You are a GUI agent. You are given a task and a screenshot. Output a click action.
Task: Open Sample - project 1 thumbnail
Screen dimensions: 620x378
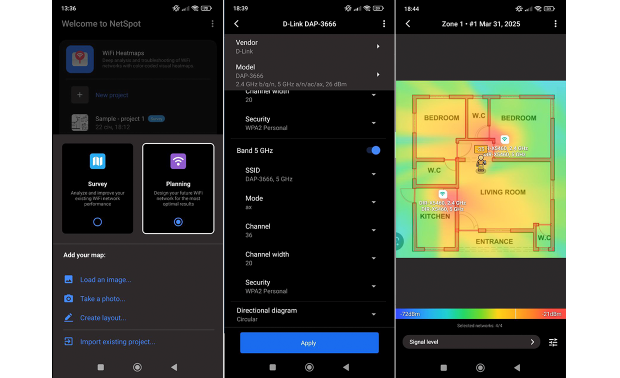[80, 123]
